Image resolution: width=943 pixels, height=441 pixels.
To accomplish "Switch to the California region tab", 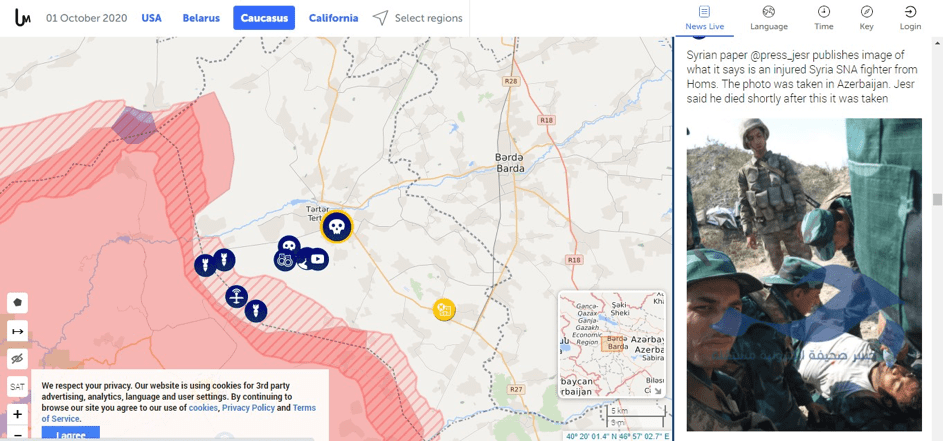I will (333, 18).
